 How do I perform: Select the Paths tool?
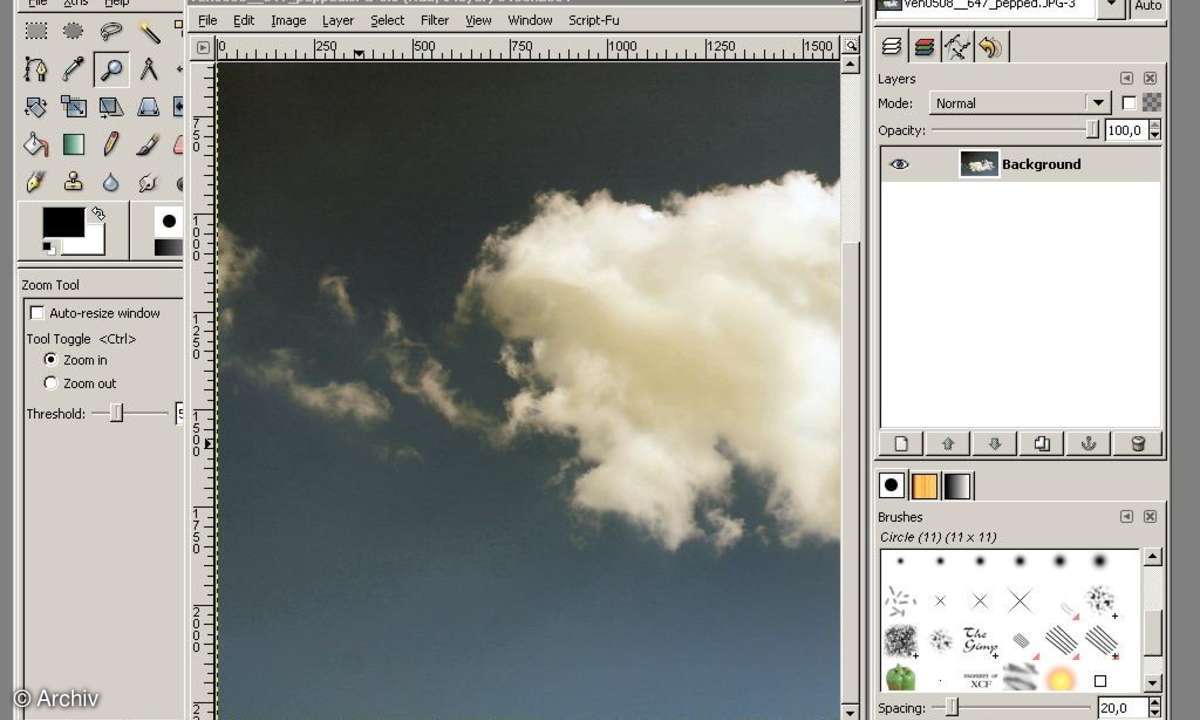pyautogui.click(x=36, y=69)
